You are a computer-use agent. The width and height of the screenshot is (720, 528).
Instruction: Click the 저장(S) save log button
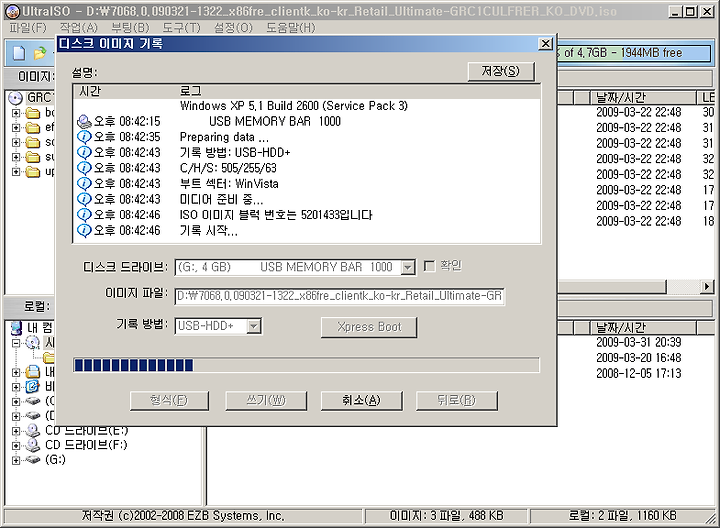tap(501, 72)
